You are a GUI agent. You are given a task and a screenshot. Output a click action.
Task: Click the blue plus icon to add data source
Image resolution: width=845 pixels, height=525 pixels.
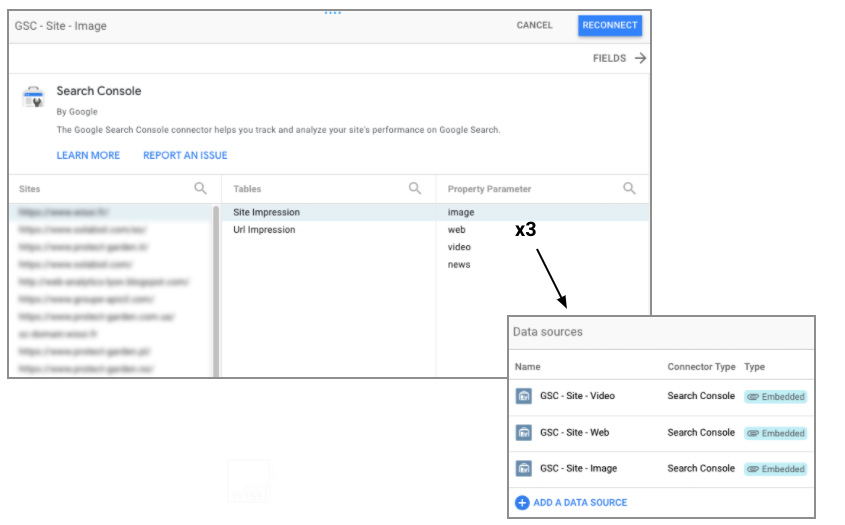[522, 502]
